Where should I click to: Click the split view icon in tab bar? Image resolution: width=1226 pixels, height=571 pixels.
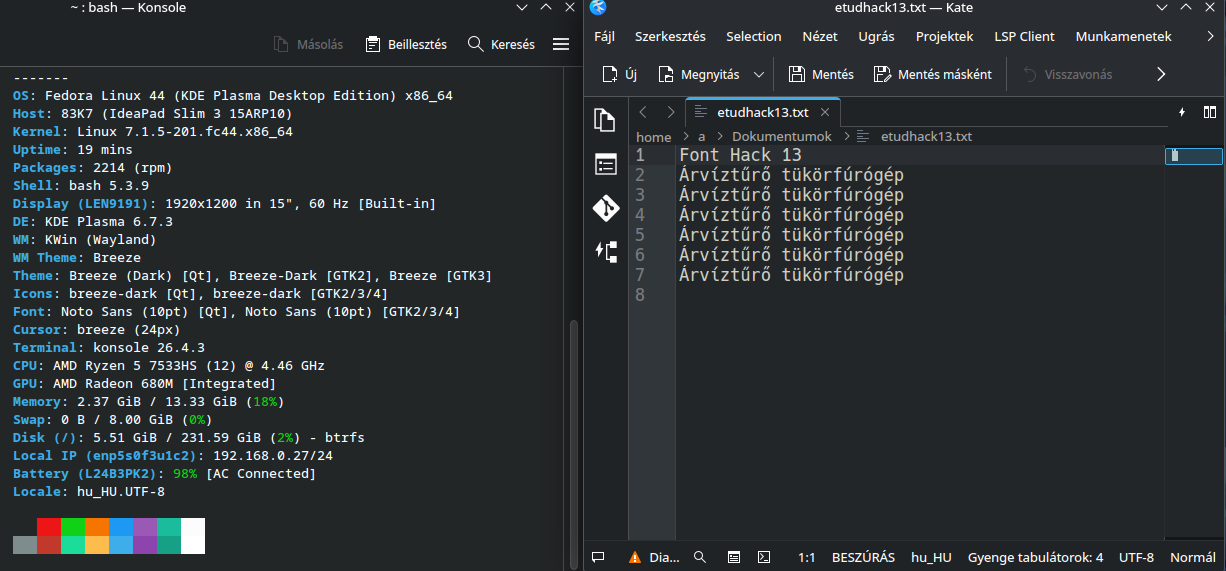tap(1210, 112)
